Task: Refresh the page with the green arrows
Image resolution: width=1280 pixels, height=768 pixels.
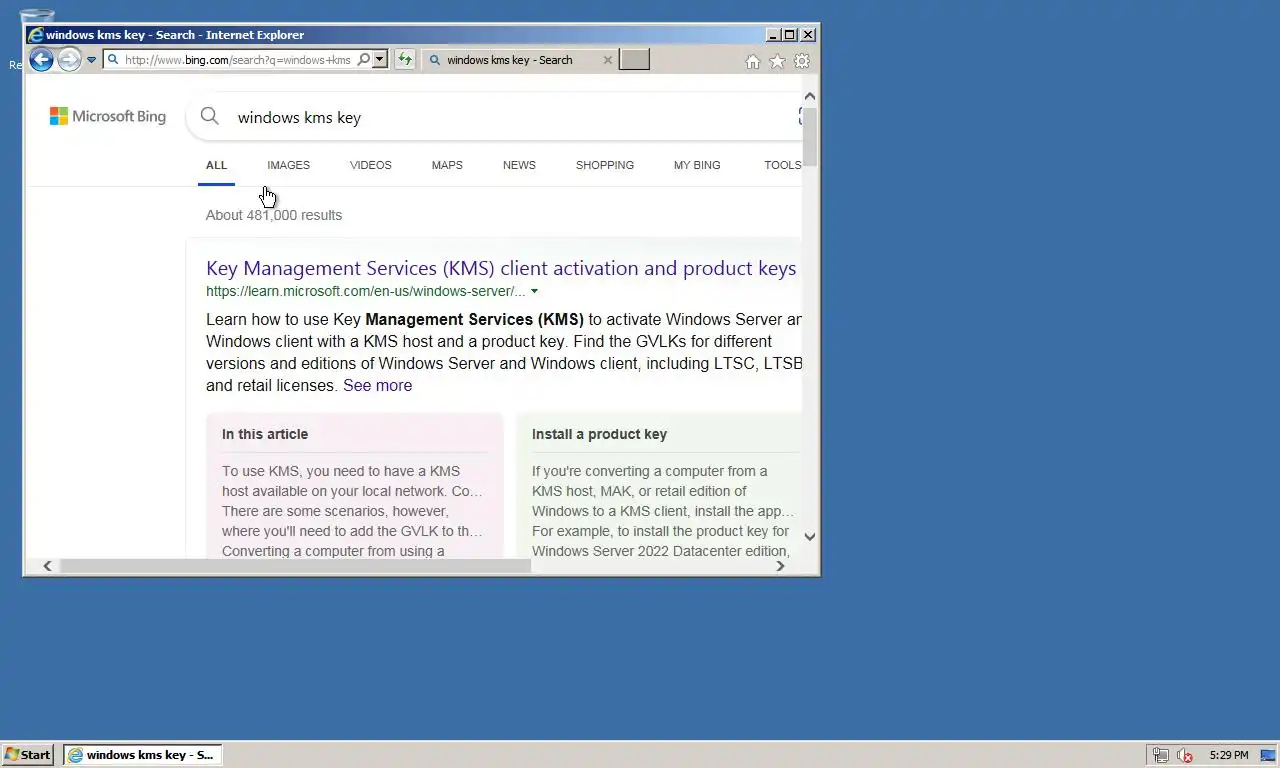Action: (x=404, y=60)
